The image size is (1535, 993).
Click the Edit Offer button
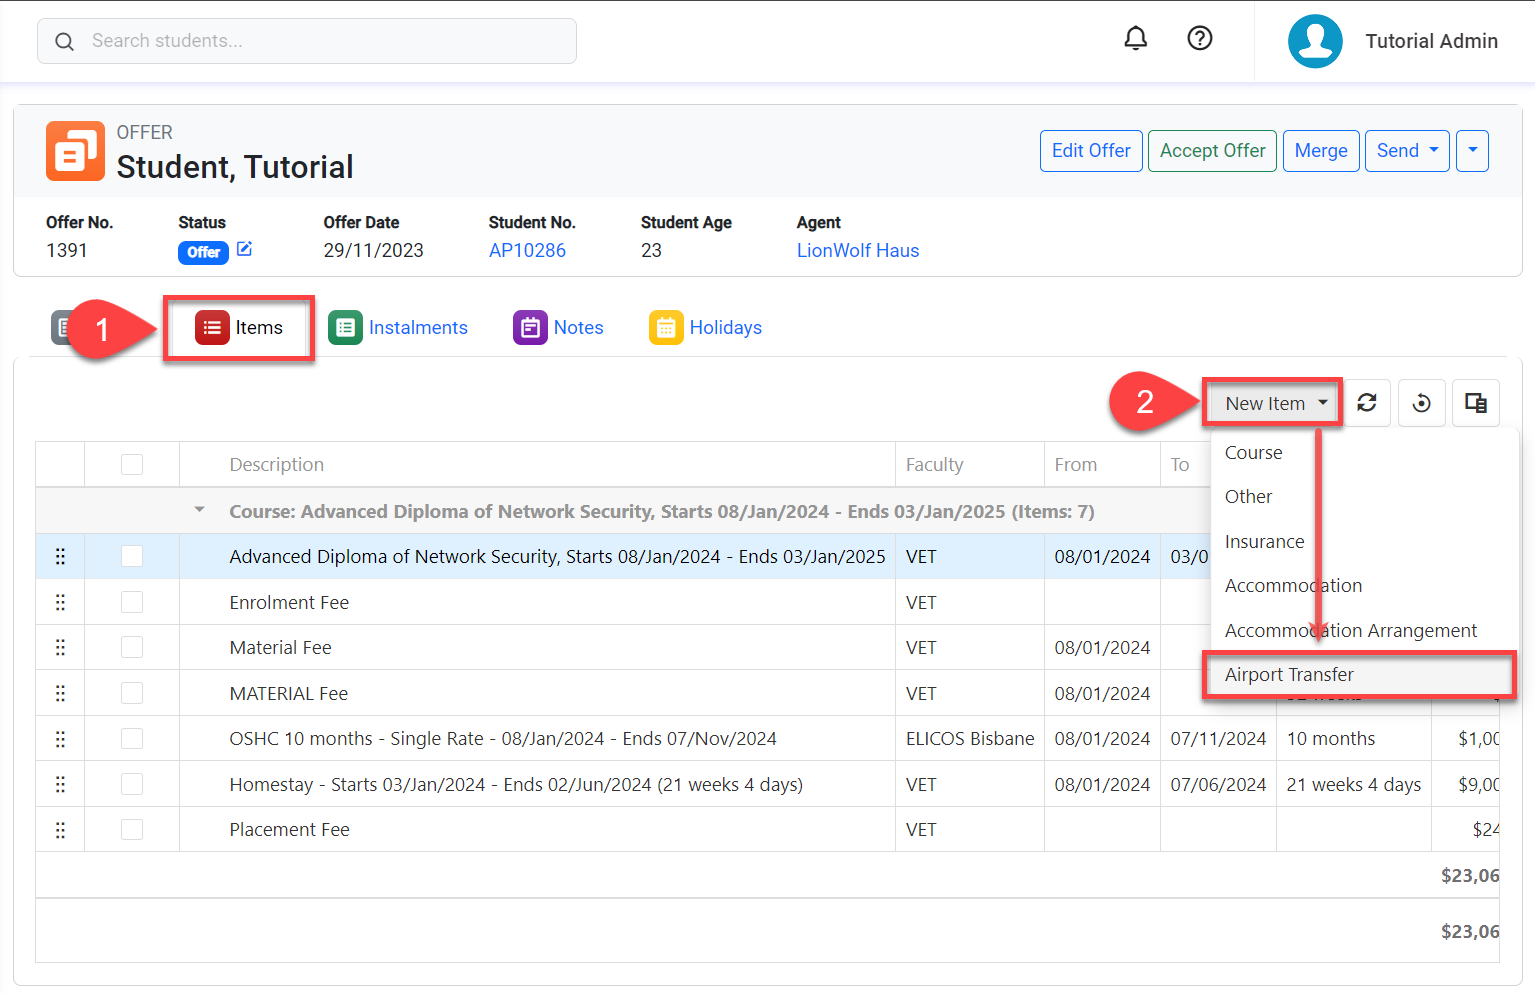(x=1091, y=150)
